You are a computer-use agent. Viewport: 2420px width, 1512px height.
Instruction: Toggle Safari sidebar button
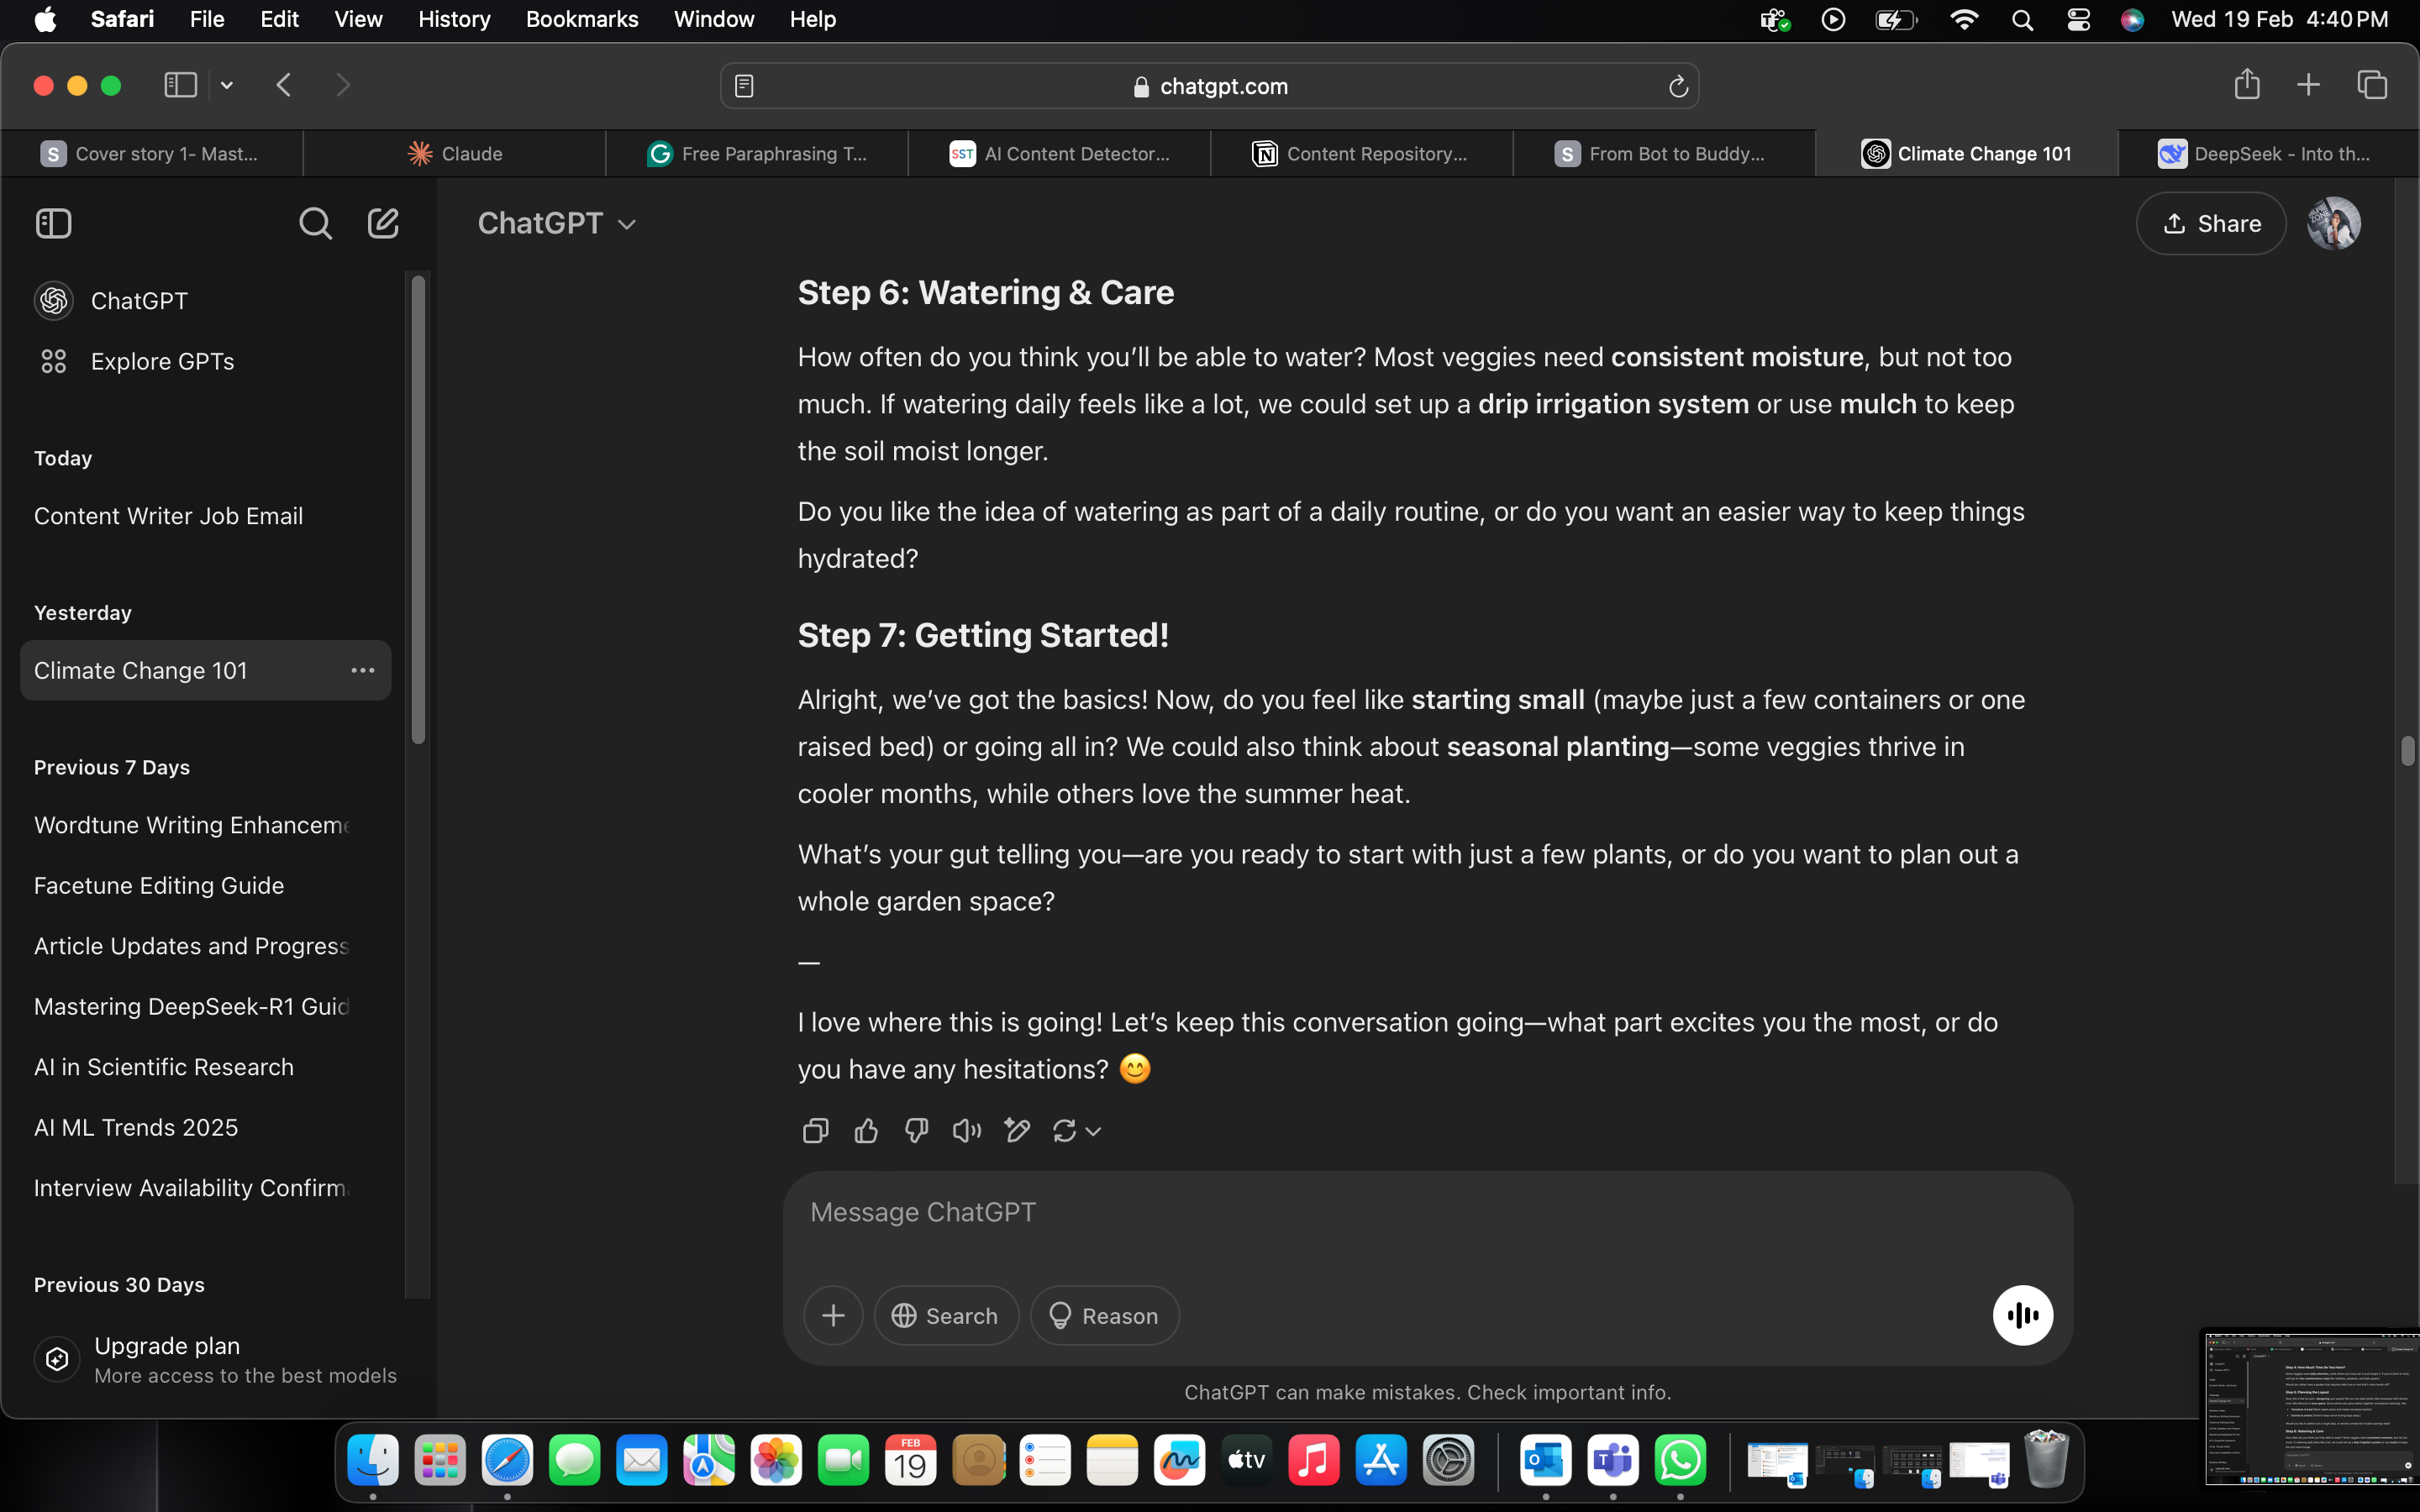click(x=180, y=85)
